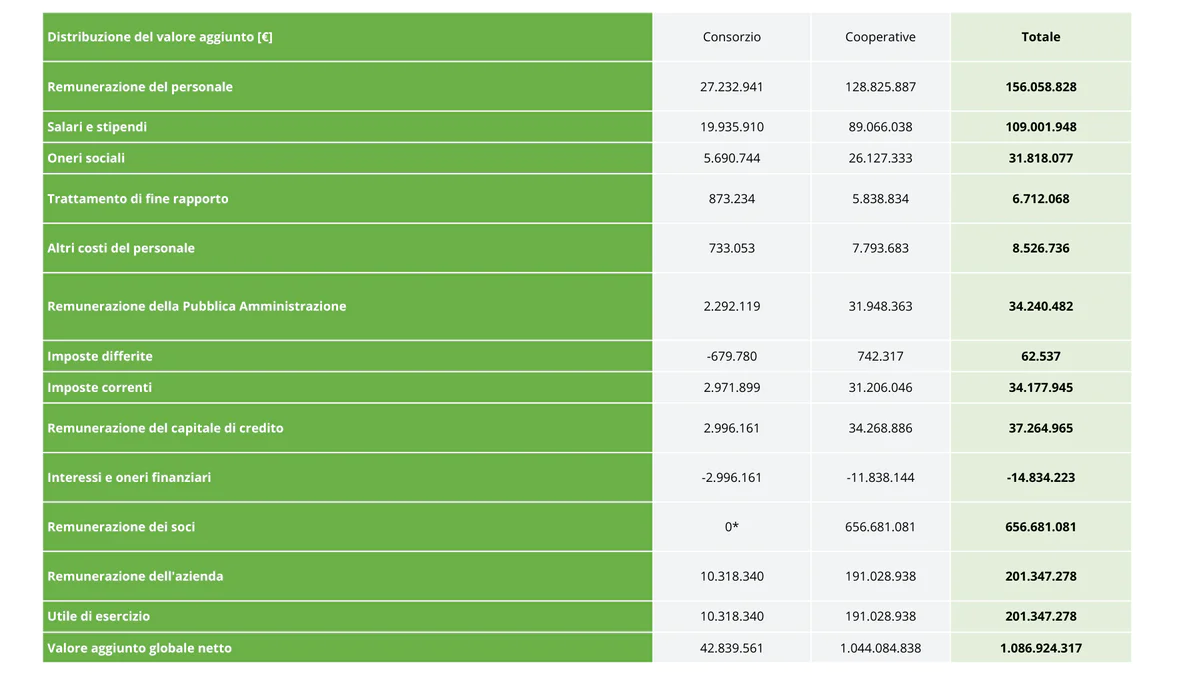Image resolution: width=1200 pixels, height=675 pixels.
Task: Click the 'Utile di esercizio' row label
Action: pos(98,616)
